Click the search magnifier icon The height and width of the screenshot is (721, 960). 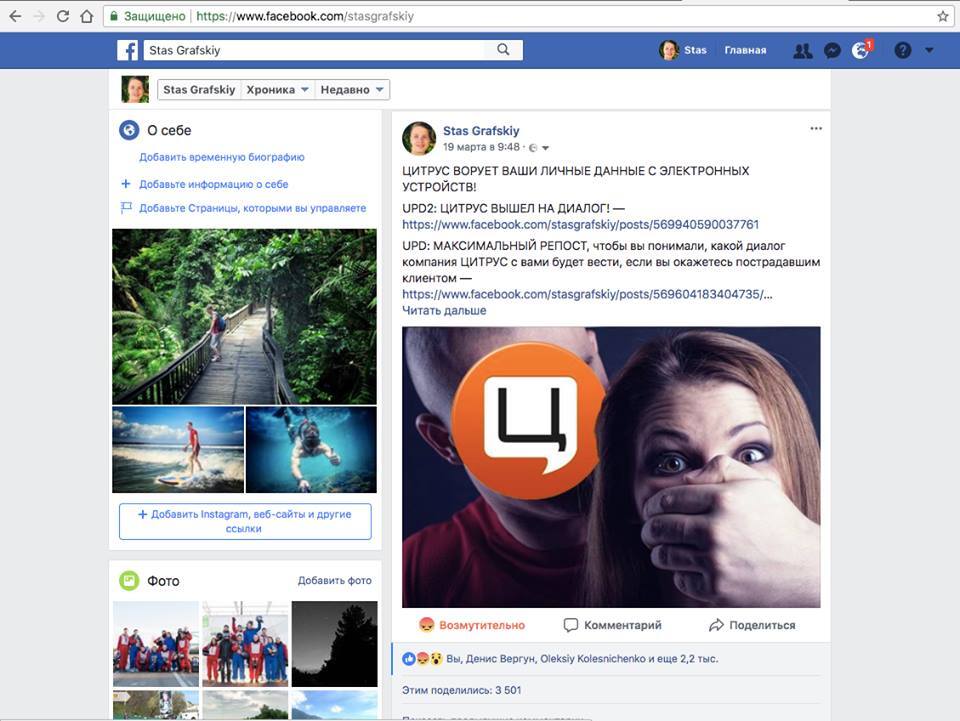point(503,50)
